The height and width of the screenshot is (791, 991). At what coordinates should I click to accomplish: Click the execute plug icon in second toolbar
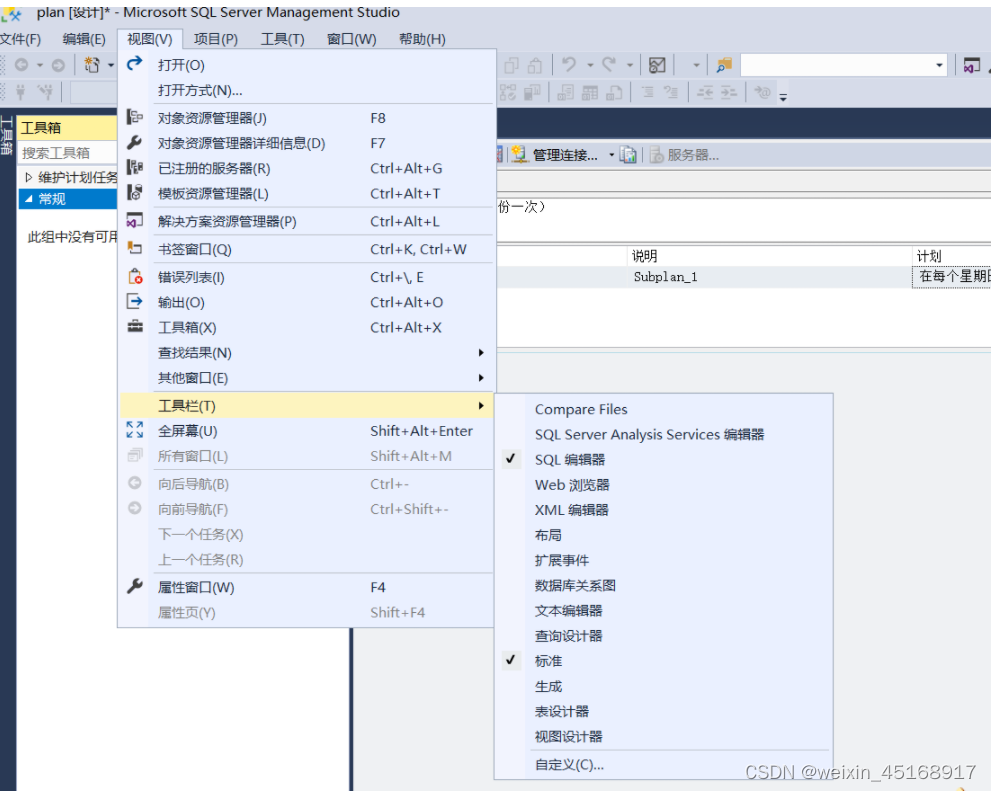click(21, 92)
